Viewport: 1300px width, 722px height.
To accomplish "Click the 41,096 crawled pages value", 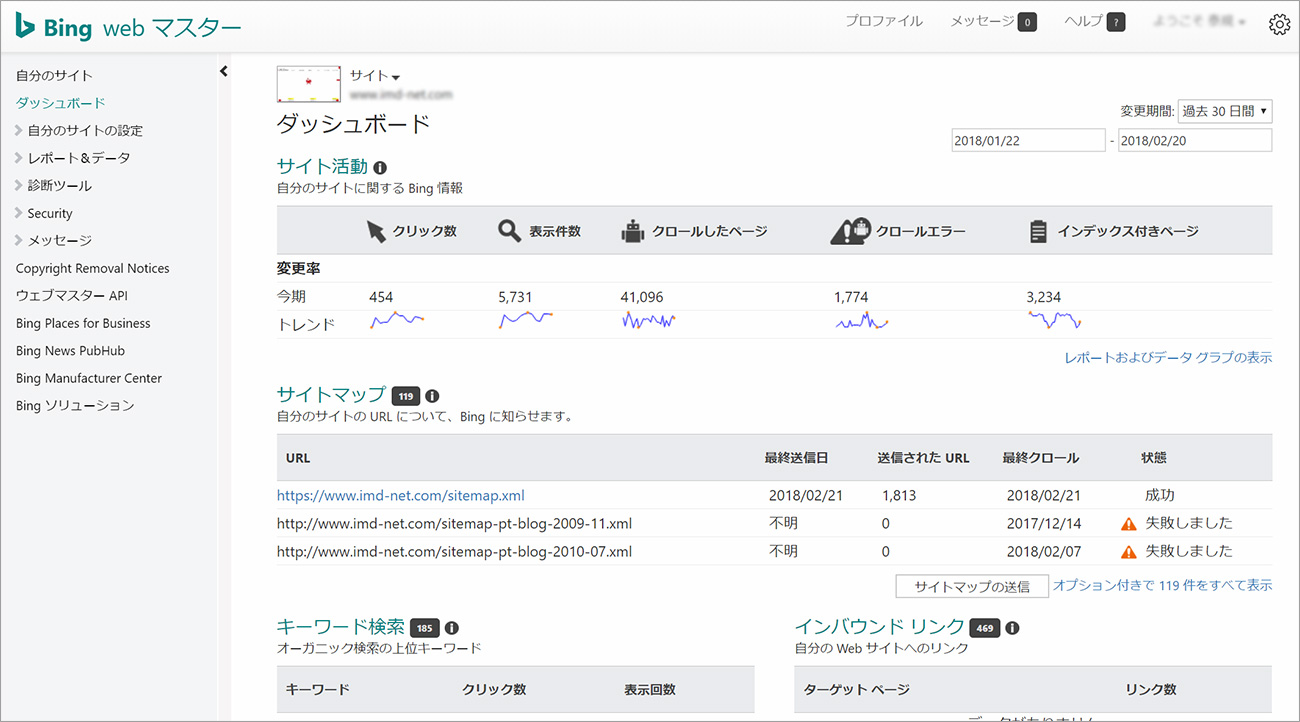I will tap(642, 297).
